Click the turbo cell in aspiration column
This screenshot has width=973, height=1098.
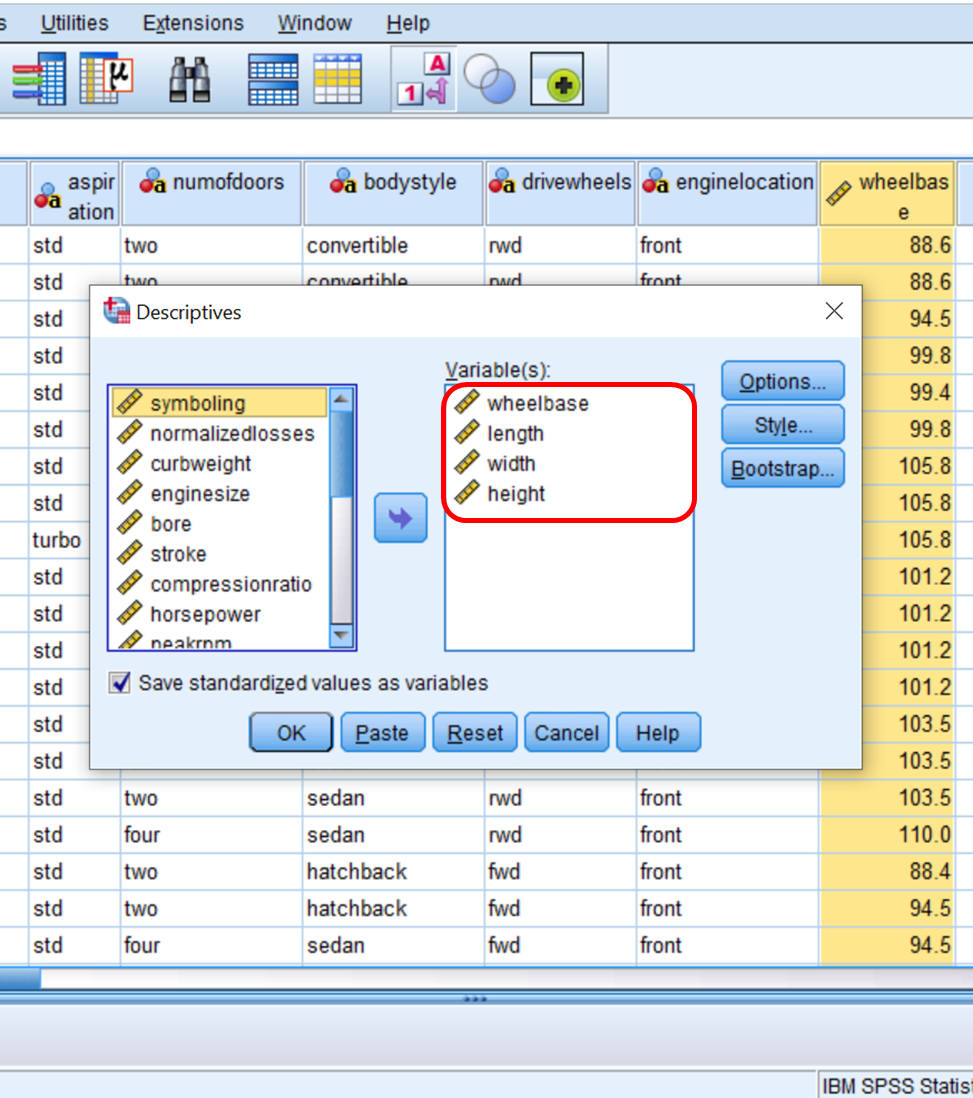click(57, 540)
